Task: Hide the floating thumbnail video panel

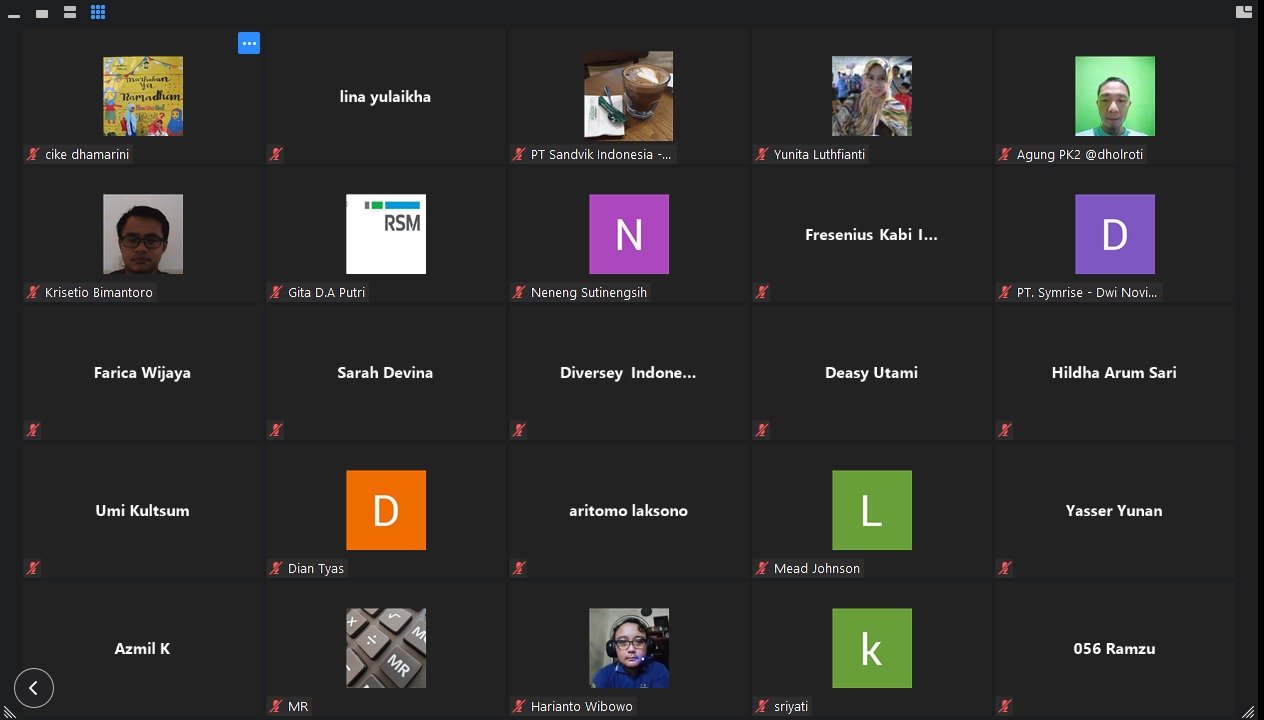Action: click(x=14, y=13)
